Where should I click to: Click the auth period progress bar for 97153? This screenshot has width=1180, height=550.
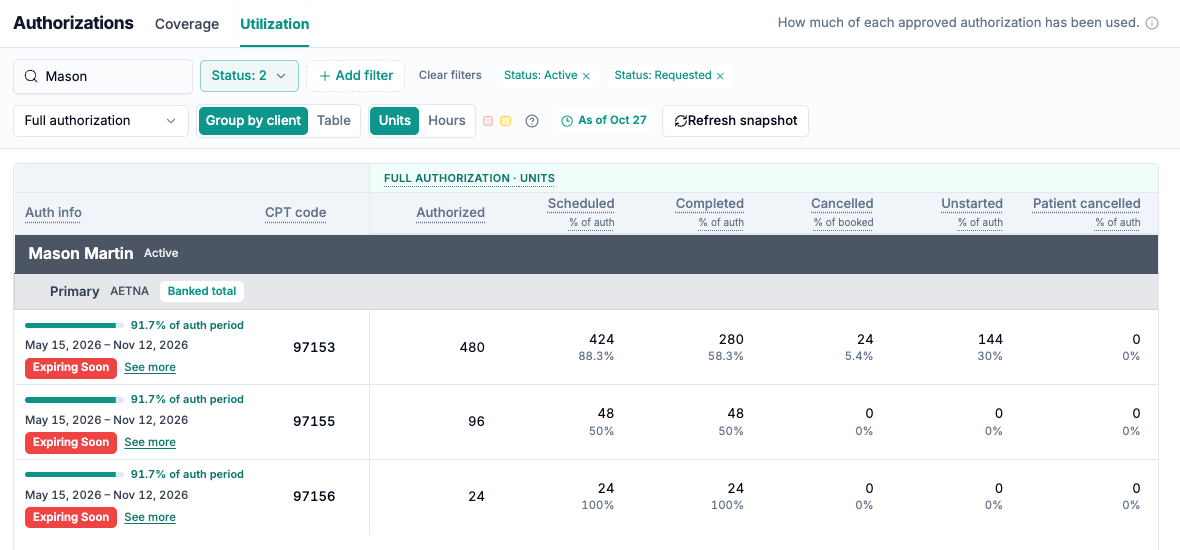point(75,326)
